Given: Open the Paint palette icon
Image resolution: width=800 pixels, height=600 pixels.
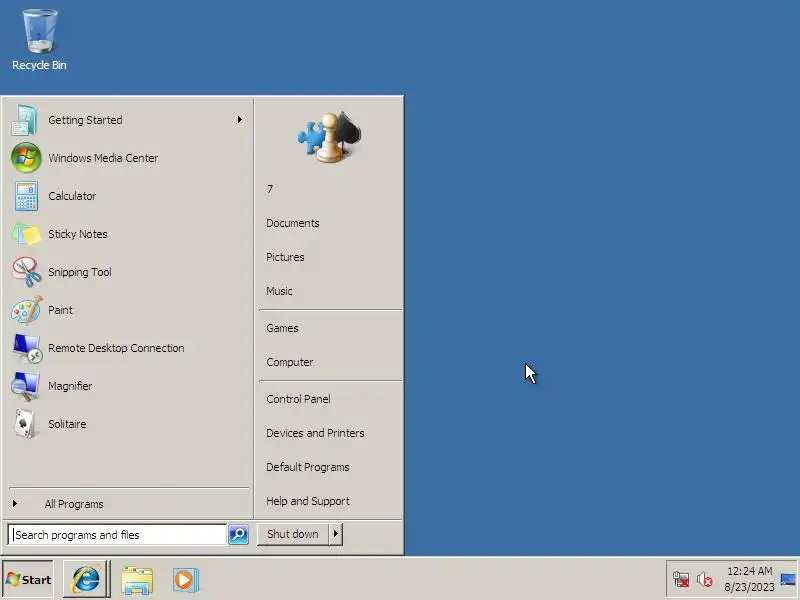Looking at the screenshot, I should tap(26, 310).
